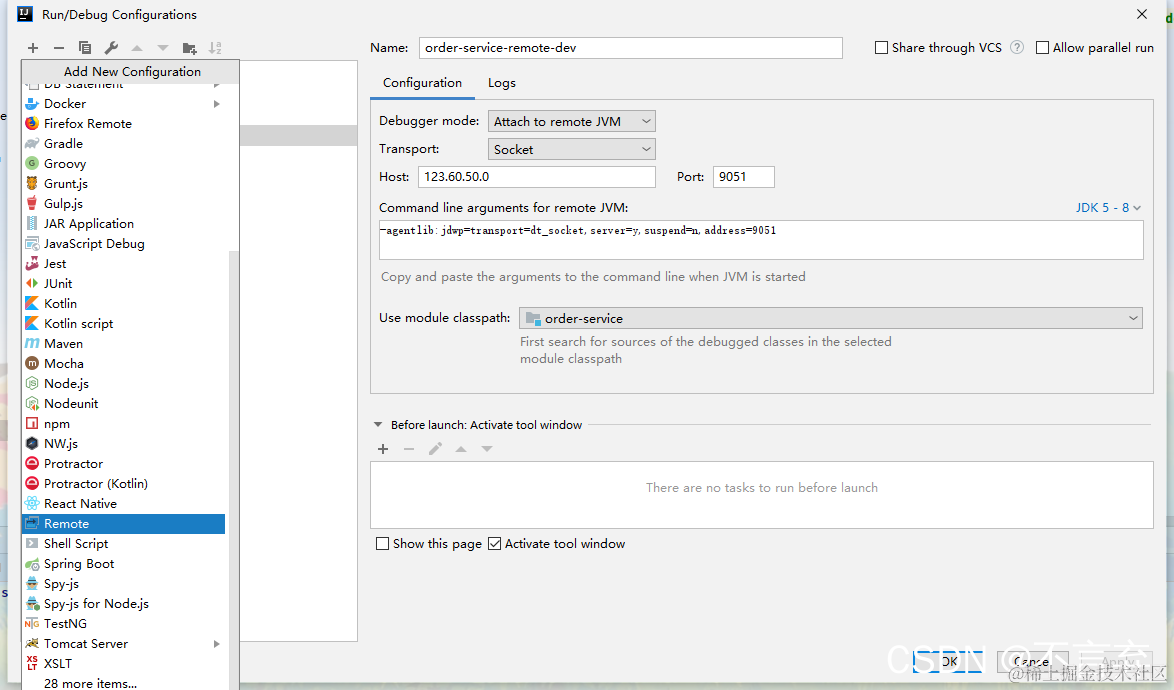
Task: Select Spring Boot configuration type
Action: pyautogui.click(x=124, y=564)
